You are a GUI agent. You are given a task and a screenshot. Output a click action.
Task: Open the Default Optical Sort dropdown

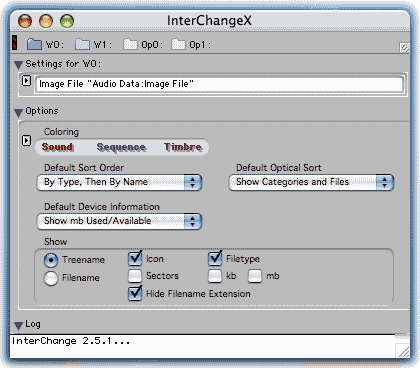point(311,182)
